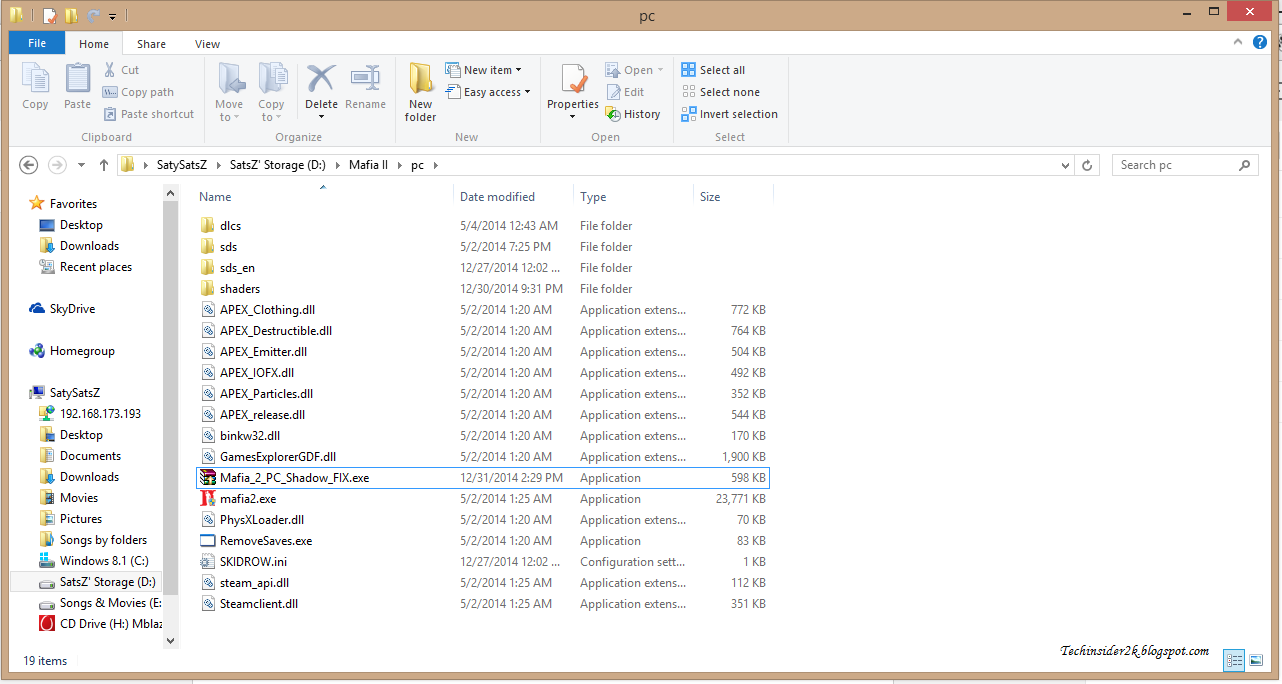
Task: Click navigation pane scroll down arrow
Action: pyautogui.click(x=170, y=640)
